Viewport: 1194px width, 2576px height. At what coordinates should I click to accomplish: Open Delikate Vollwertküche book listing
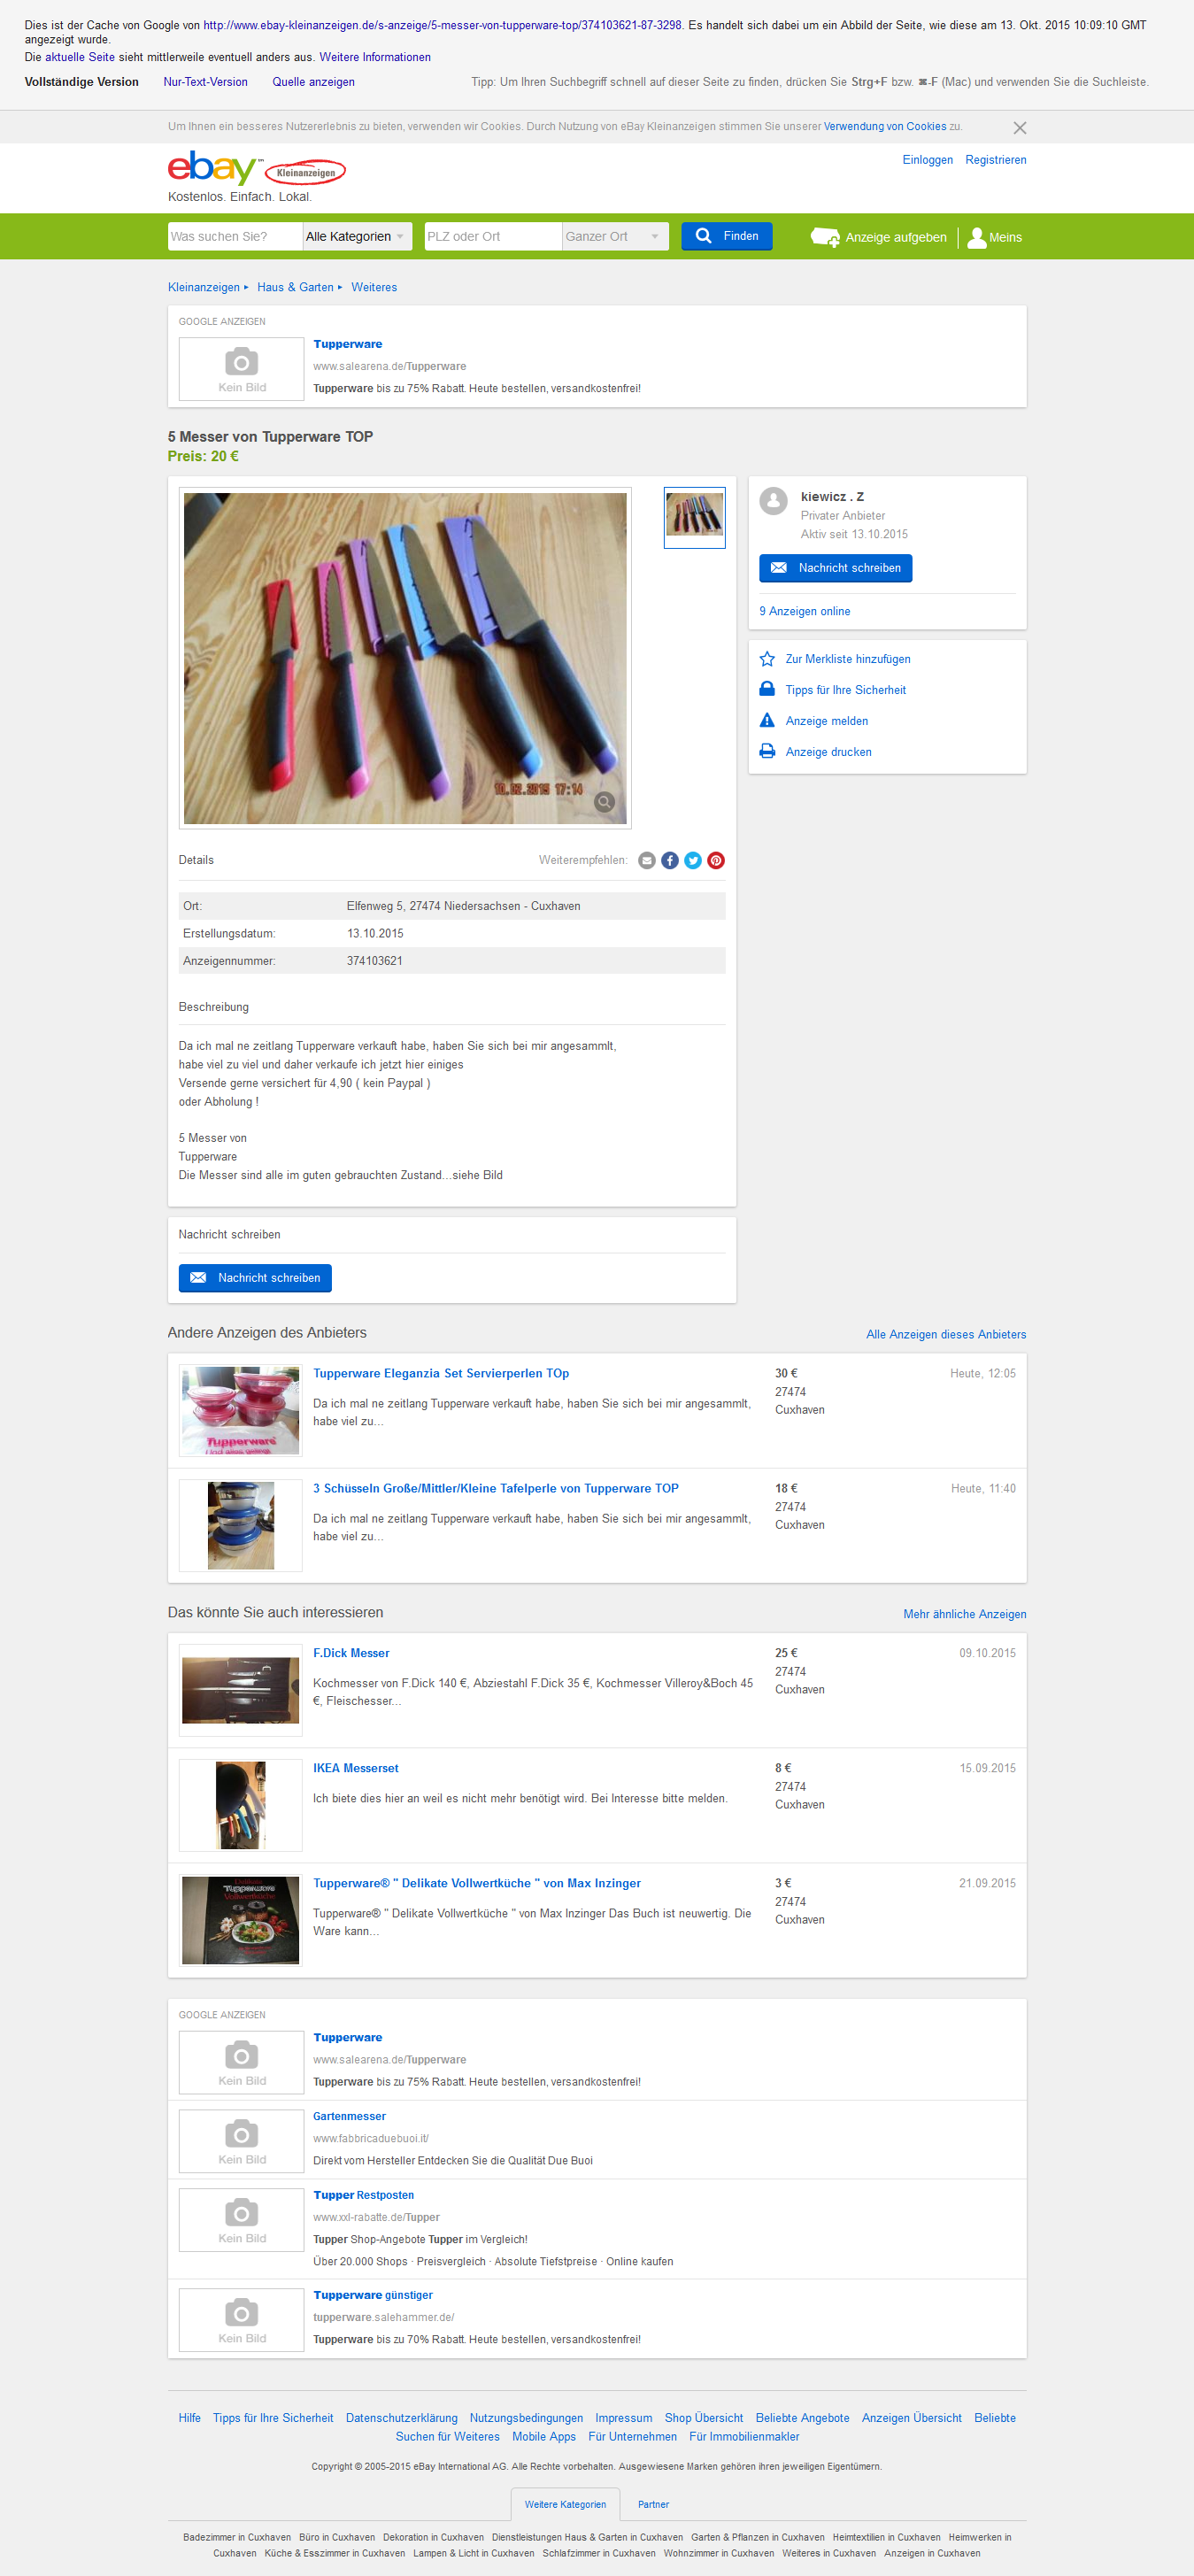[x=477, y=1883]
